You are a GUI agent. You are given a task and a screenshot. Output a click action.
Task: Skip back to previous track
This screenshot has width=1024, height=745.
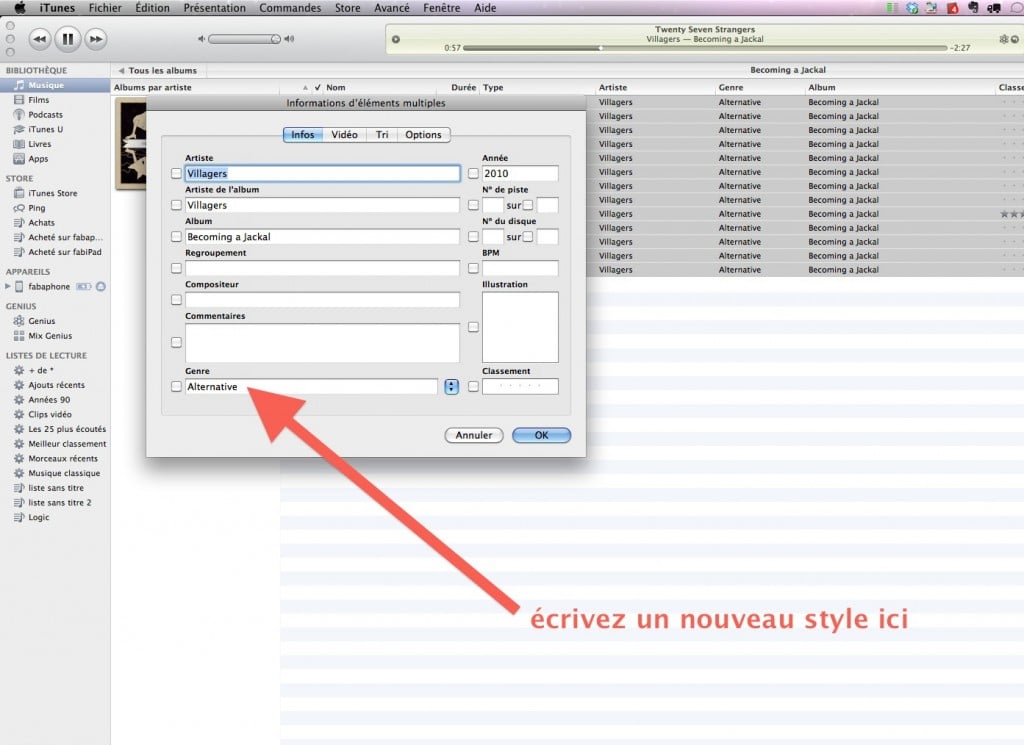click(x=40, y=39)
